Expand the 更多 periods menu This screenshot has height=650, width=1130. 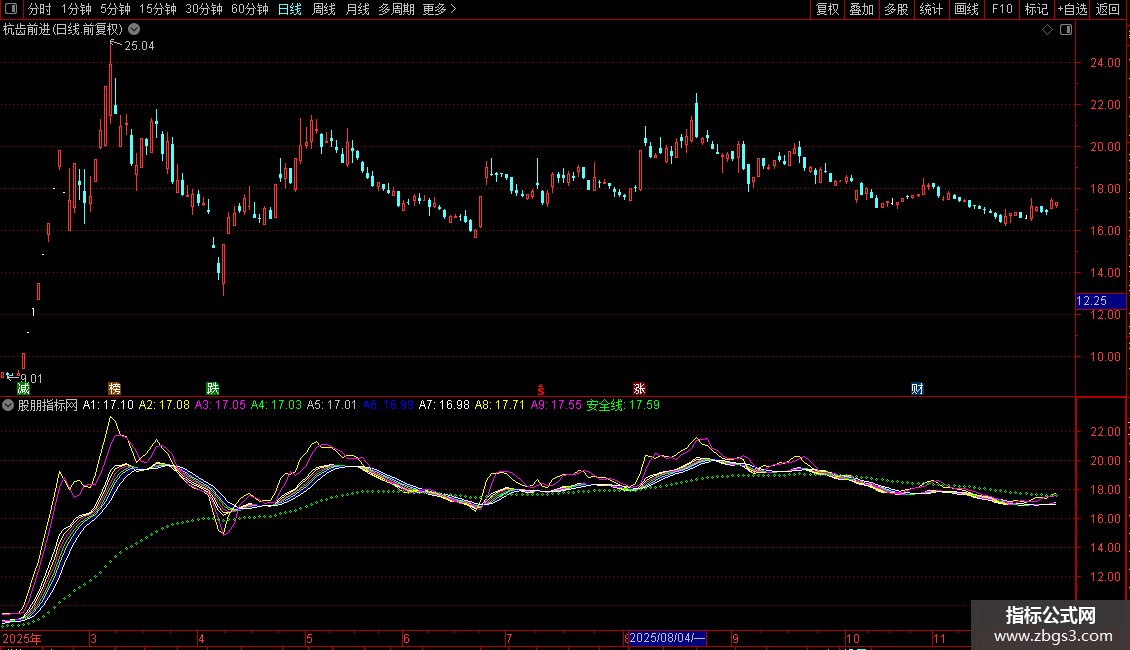[x=439, y=9]
